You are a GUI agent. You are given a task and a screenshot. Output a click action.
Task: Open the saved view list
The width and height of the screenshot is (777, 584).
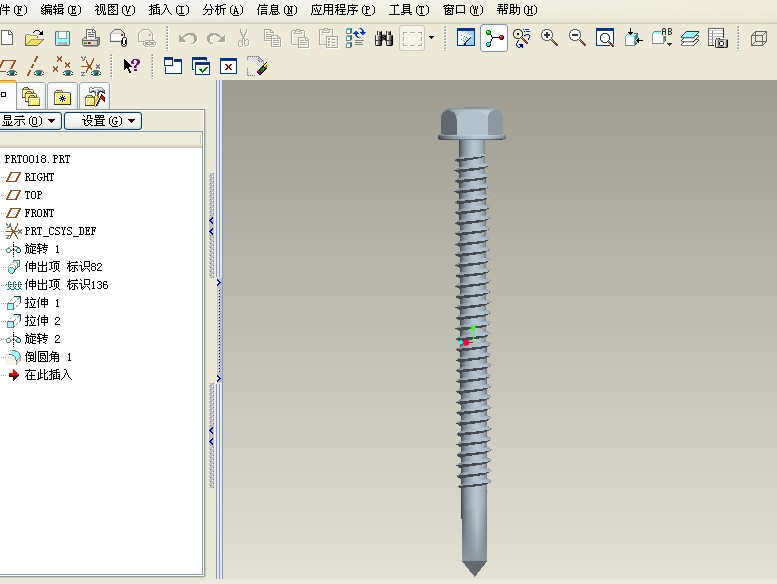tap(662, 38)
